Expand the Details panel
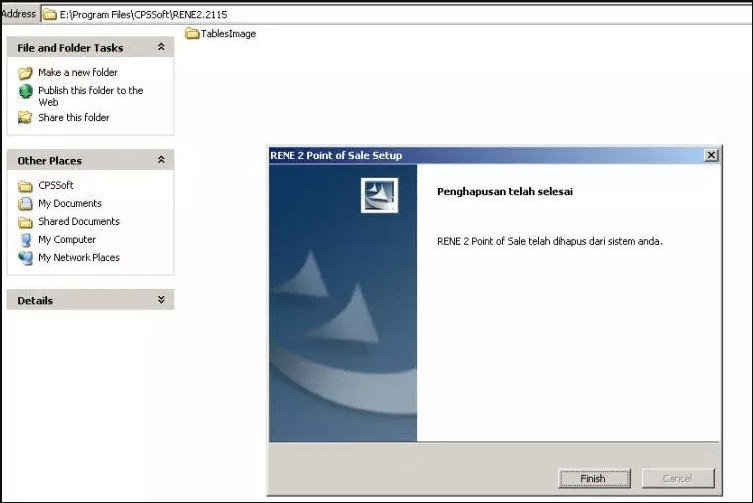 (161, 300)
